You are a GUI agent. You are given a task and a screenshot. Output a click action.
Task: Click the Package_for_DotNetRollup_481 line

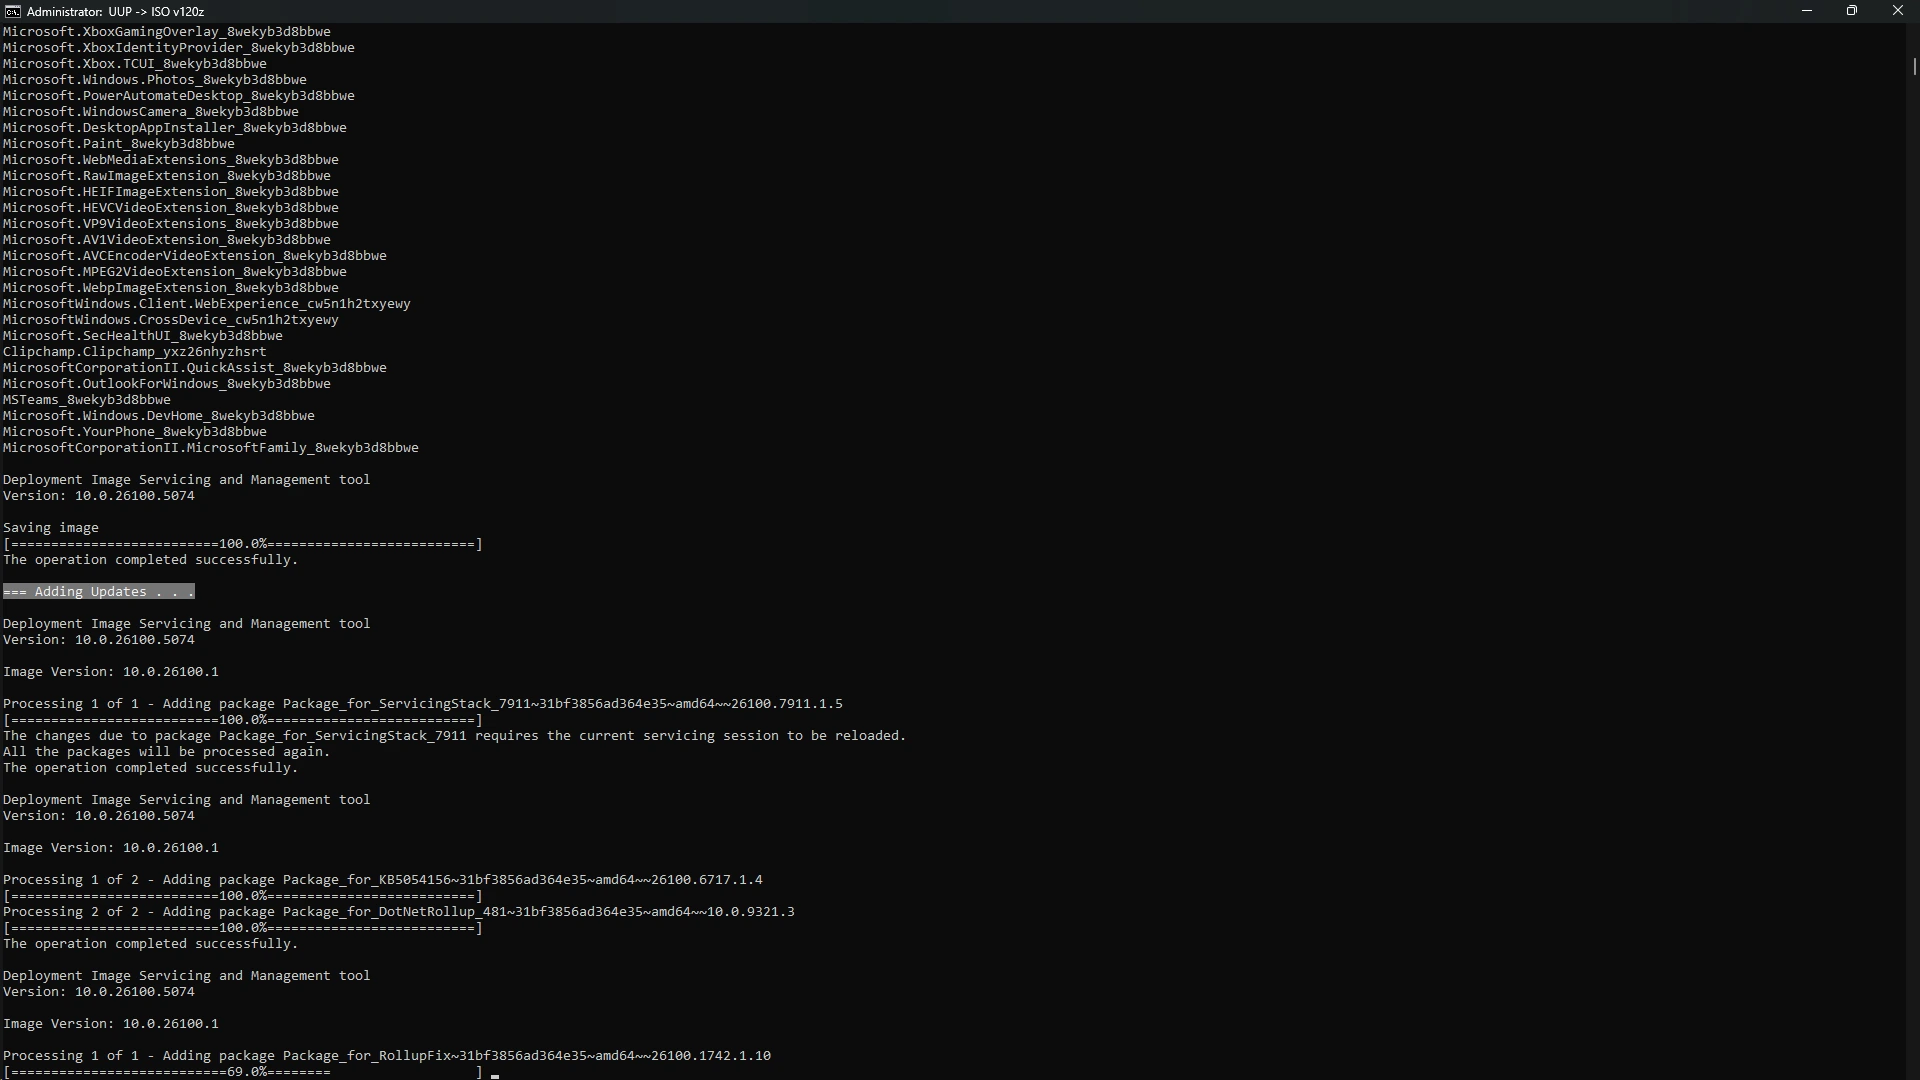click(399, 912)
